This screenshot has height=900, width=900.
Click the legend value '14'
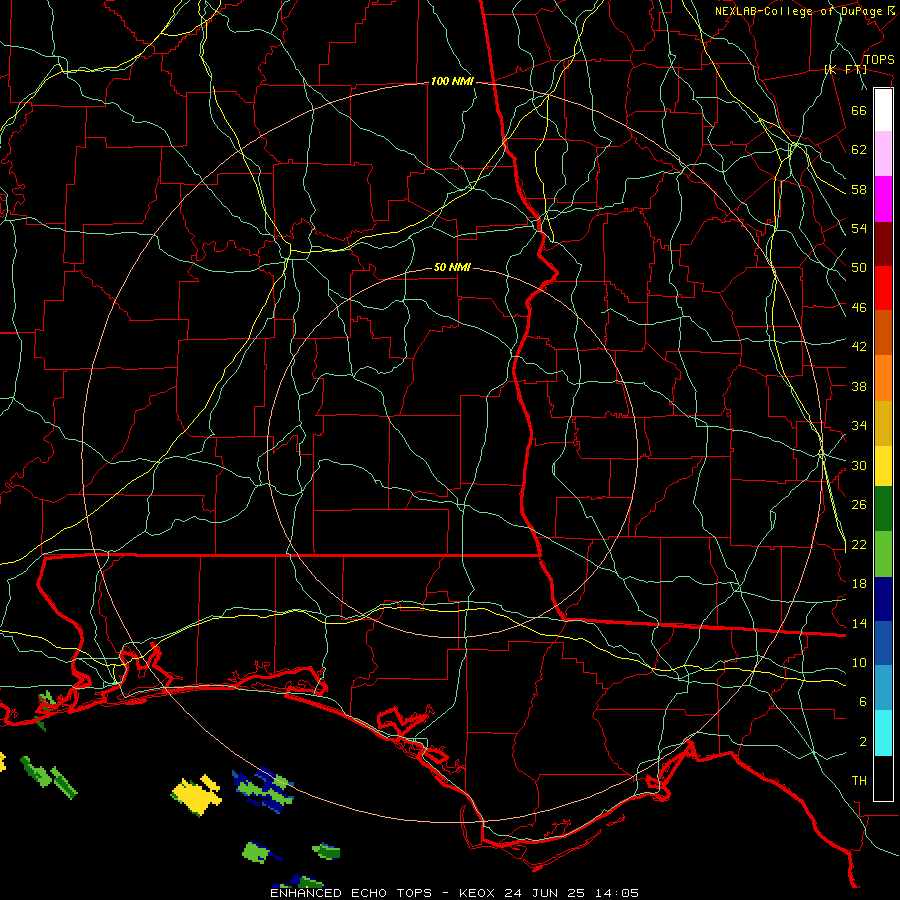pyautogui.click(x=859, y=623)
